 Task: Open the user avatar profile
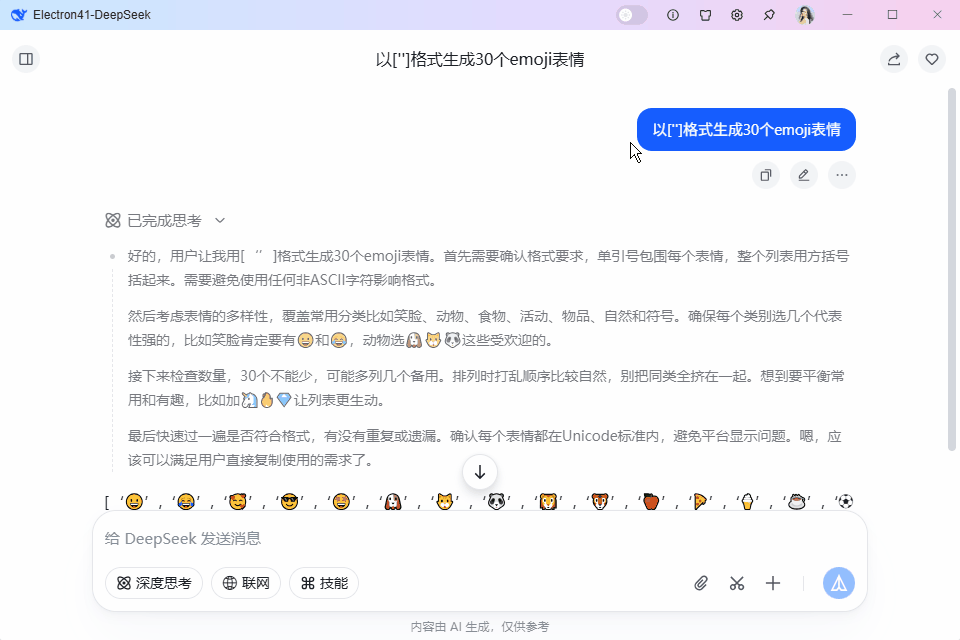click(805, 15)
